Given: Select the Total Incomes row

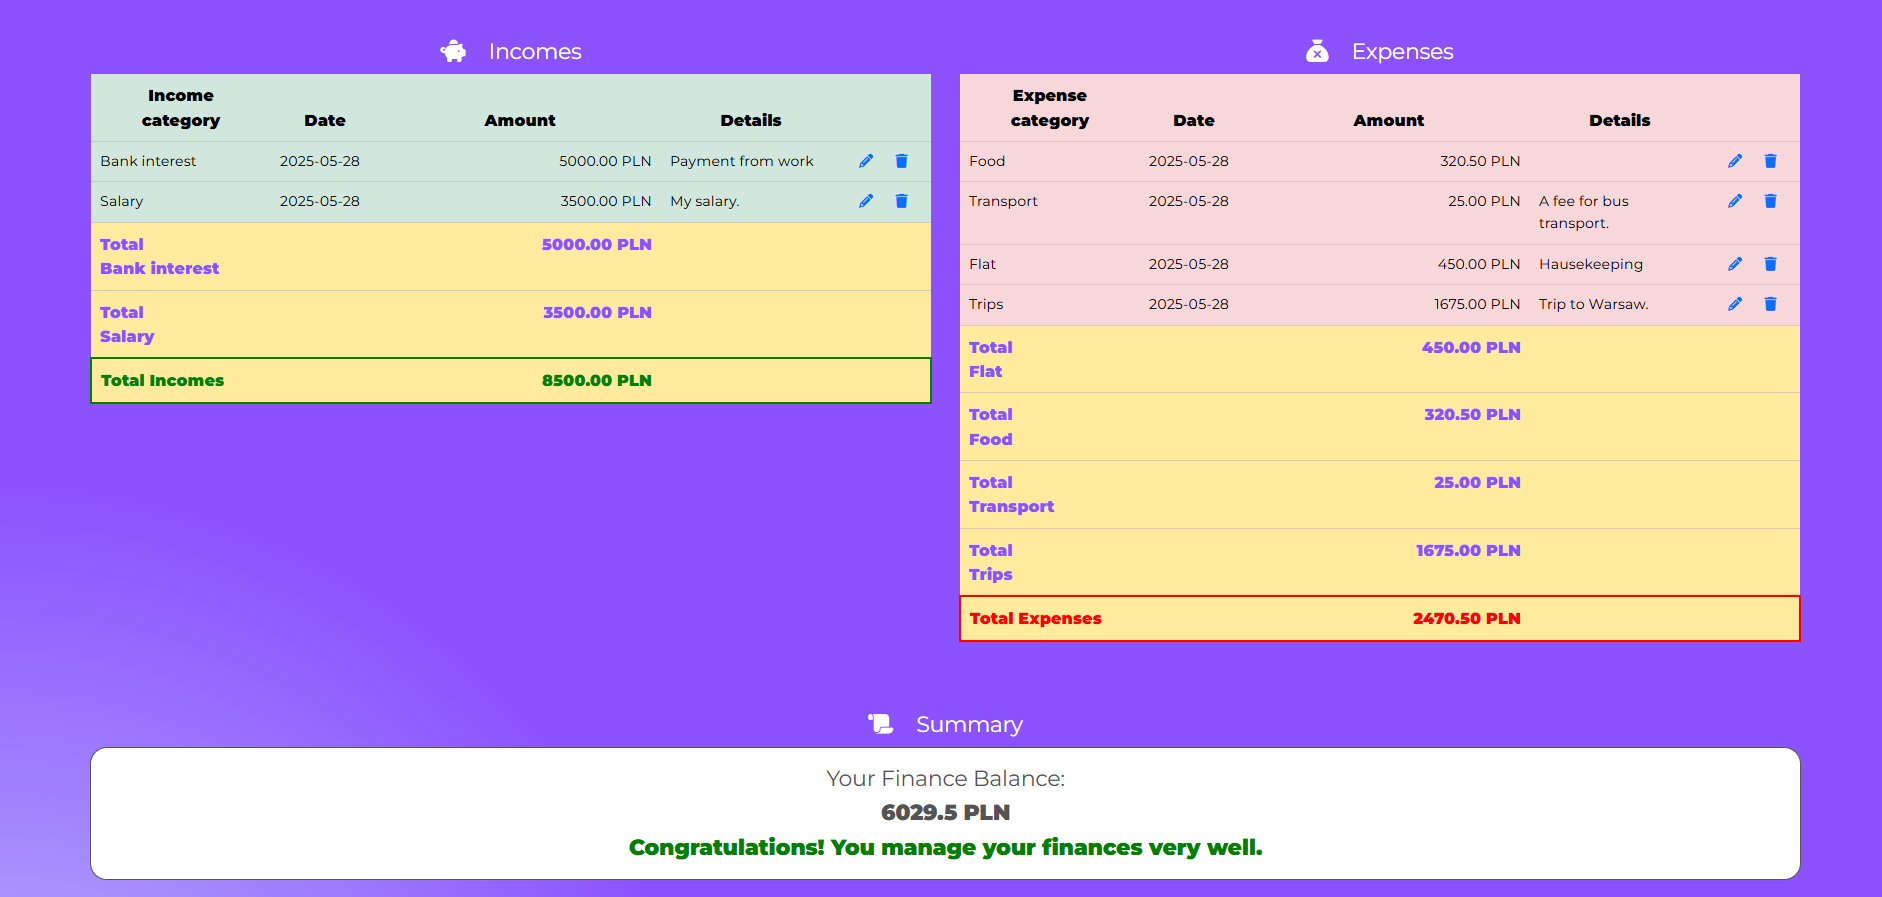Looking at the screenshot, I should point(510,380).
